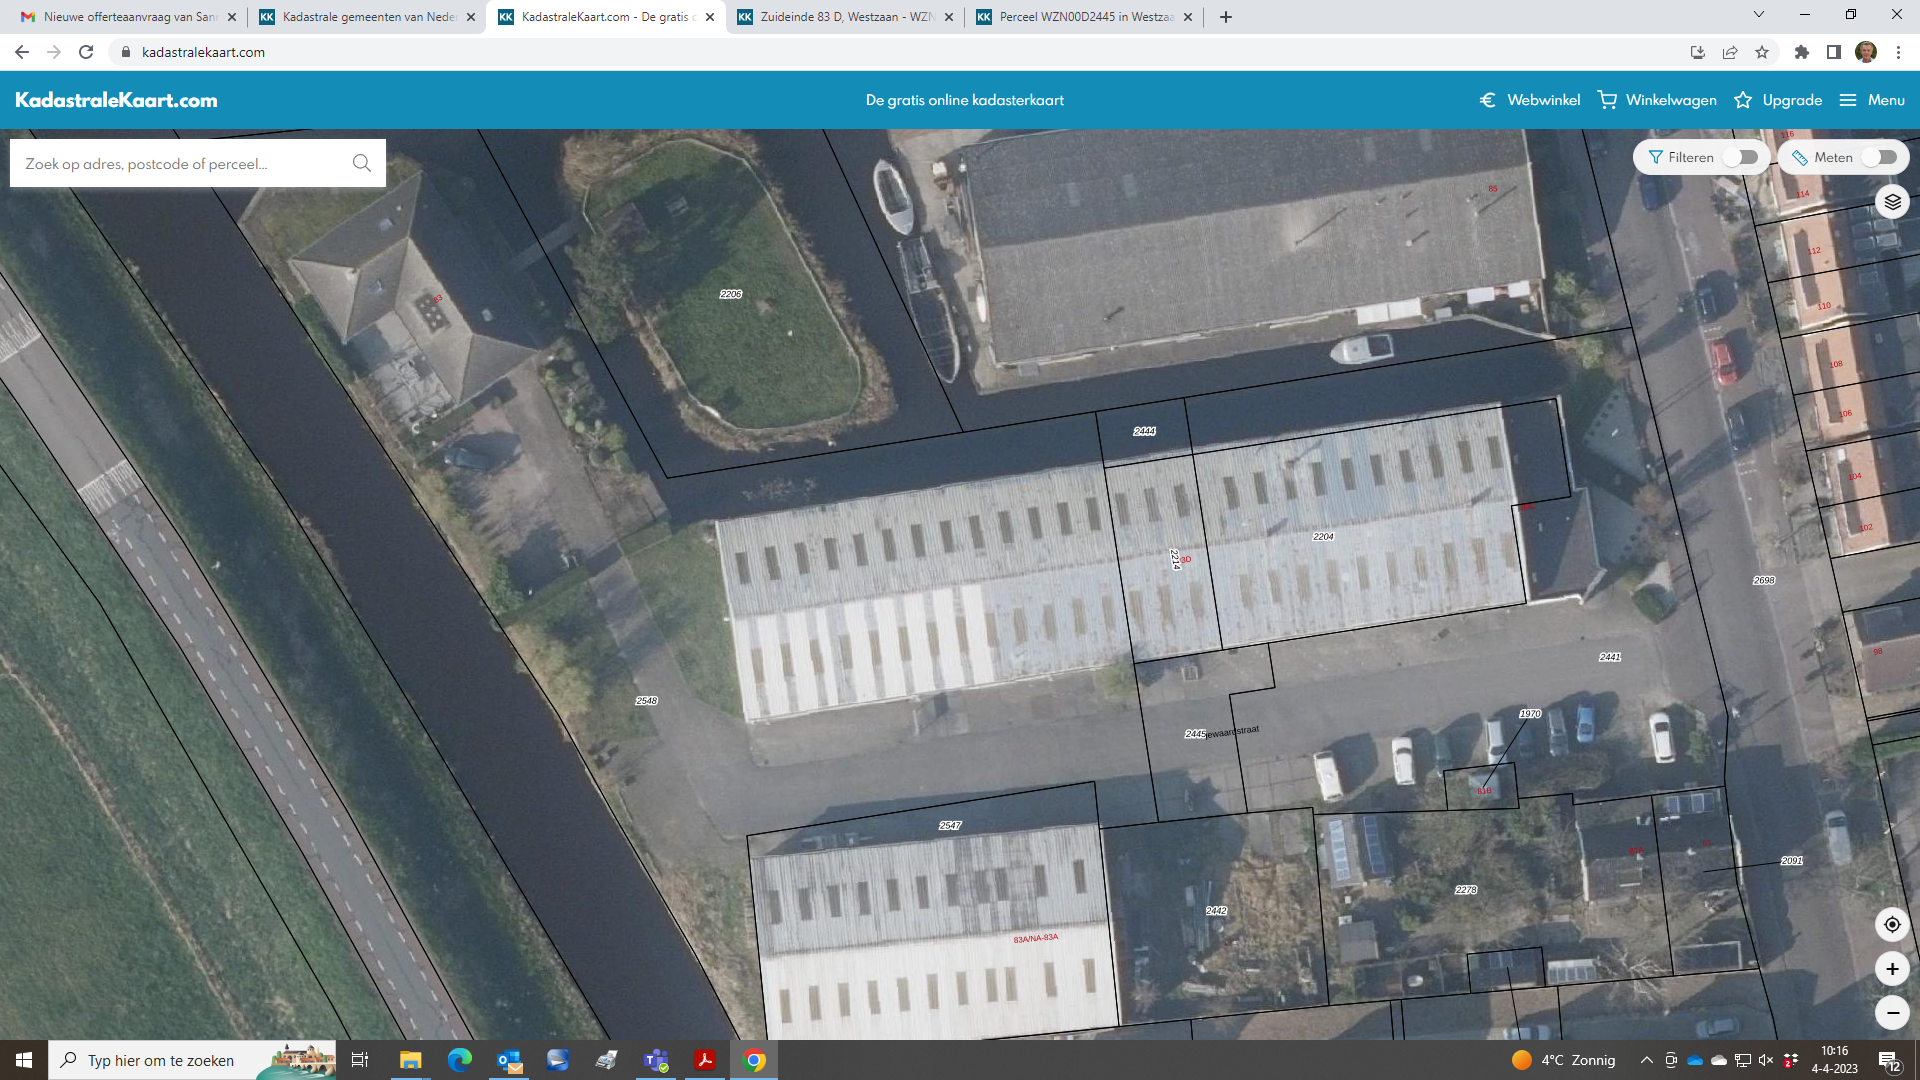The height and width of the screenshot is (1080, 1920).
Task: Open Chrome extensions puzzle icon
Action: click(x=1801, y=52)
